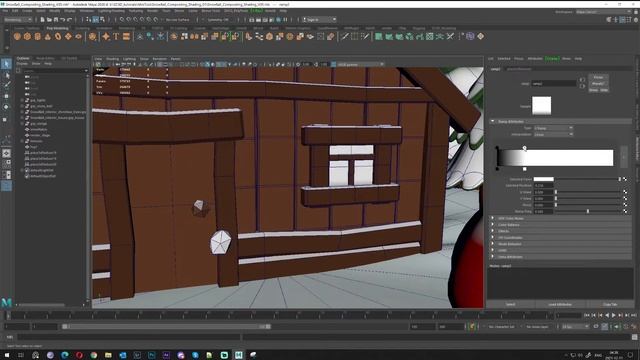Click checker map button for Selected Color
This screenshot has width=640, height=360.
point(625,179)
